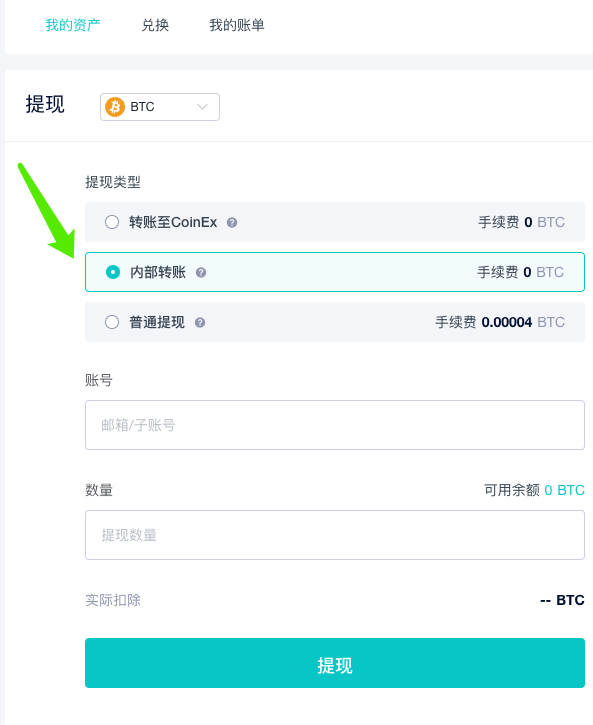Switch to 兑换 tab
Image resolution: width=593 pixels, height=725 pixels.
pyautogui.click(x=155, y=25)
